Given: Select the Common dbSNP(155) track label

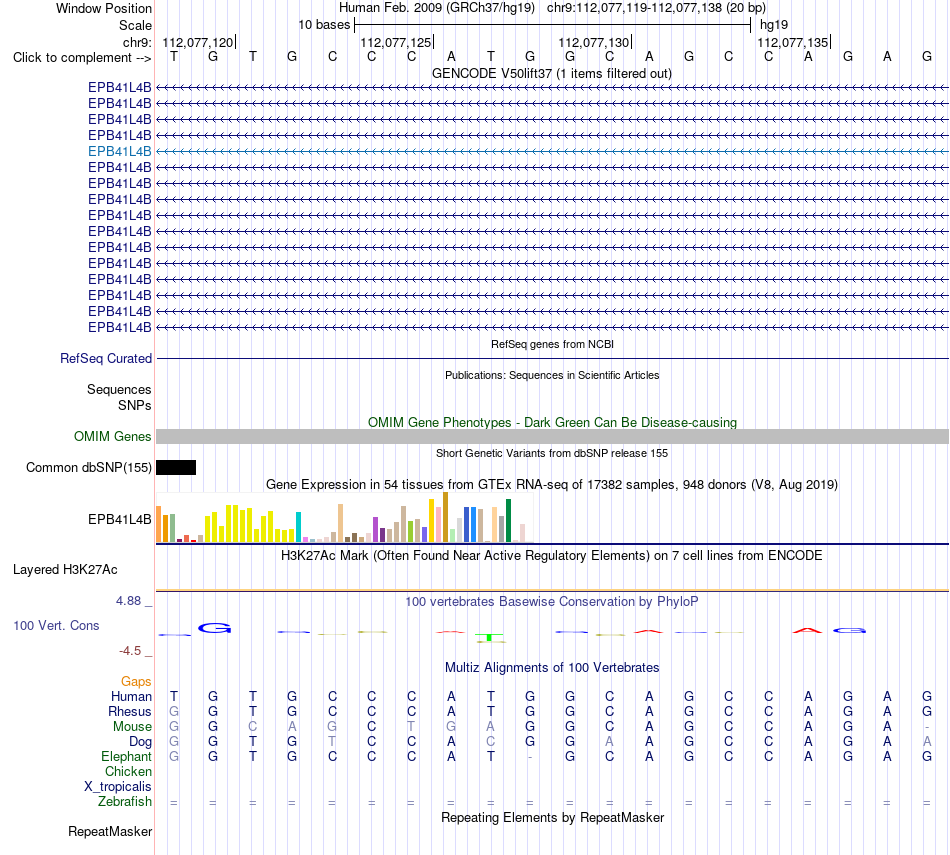Looking at the screenshot, I should [x=88, y=467].
